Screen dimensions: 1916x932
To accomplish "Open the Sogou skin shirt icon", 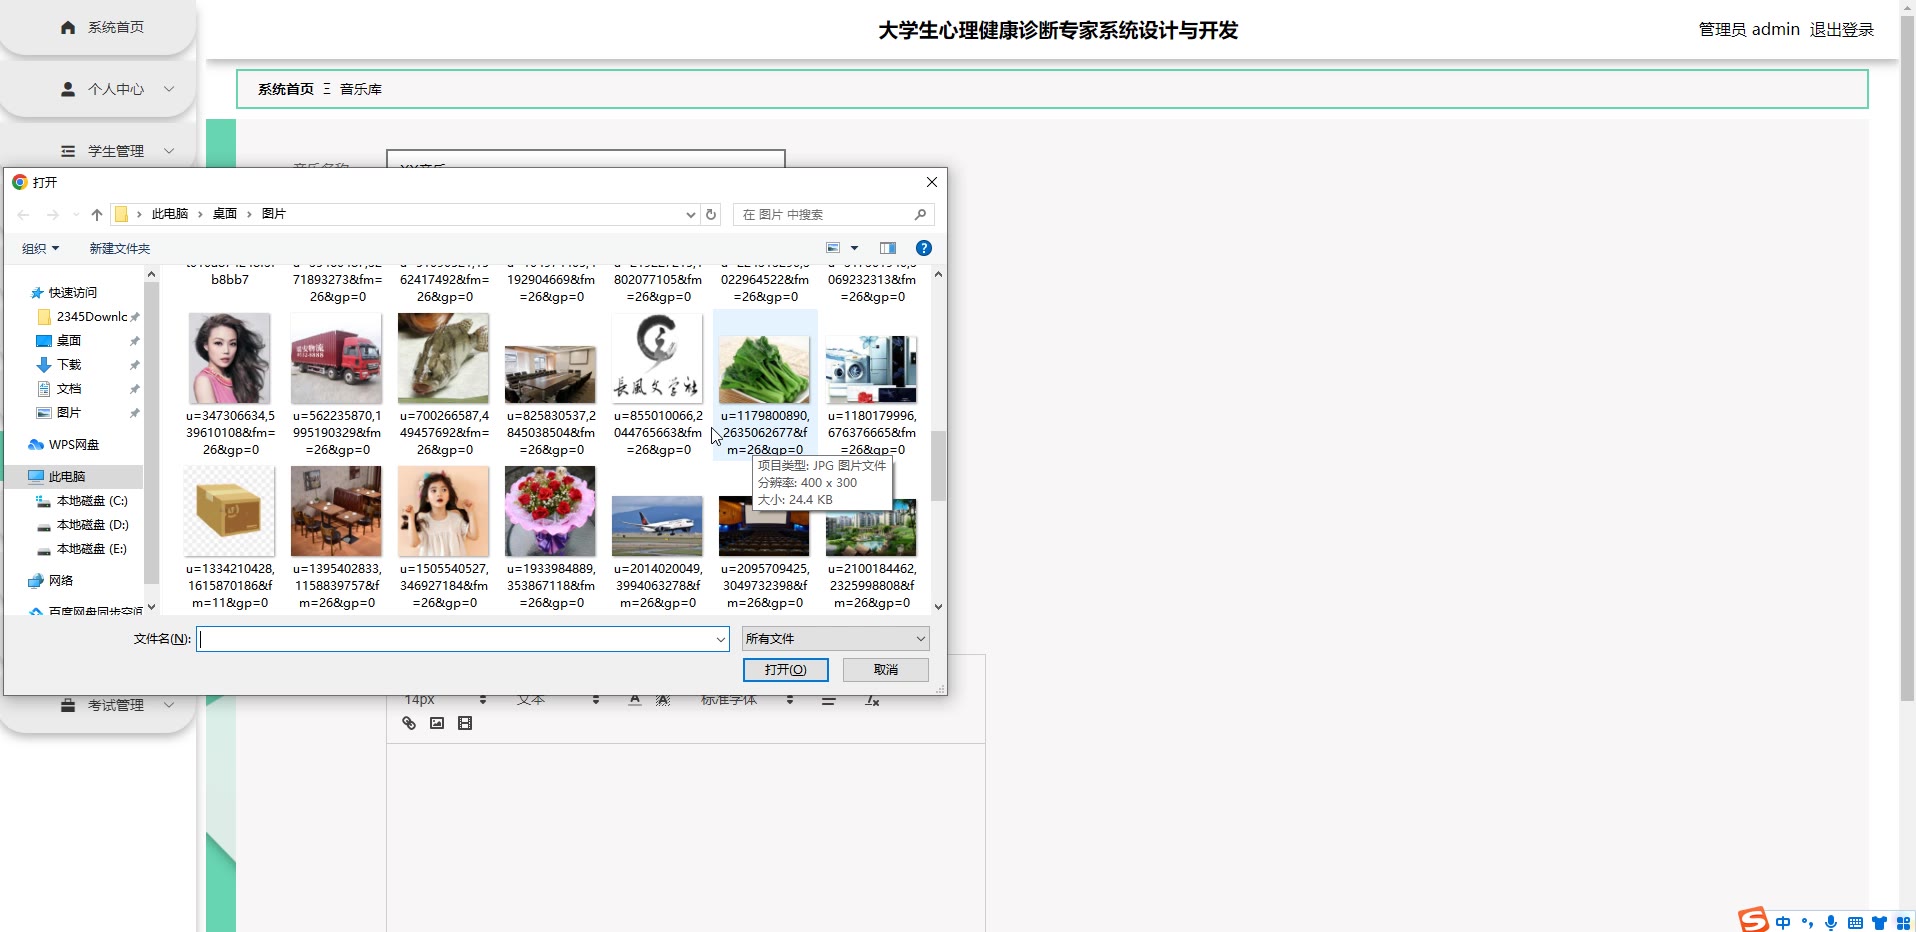I will 1879,923.
